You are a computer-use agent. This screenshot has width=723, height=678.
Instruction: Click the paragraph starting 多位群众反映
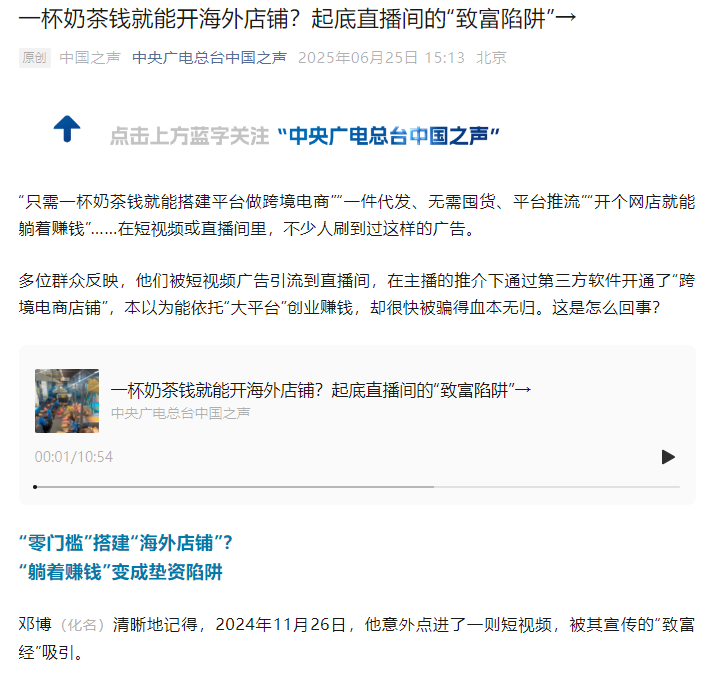point(357,294)
